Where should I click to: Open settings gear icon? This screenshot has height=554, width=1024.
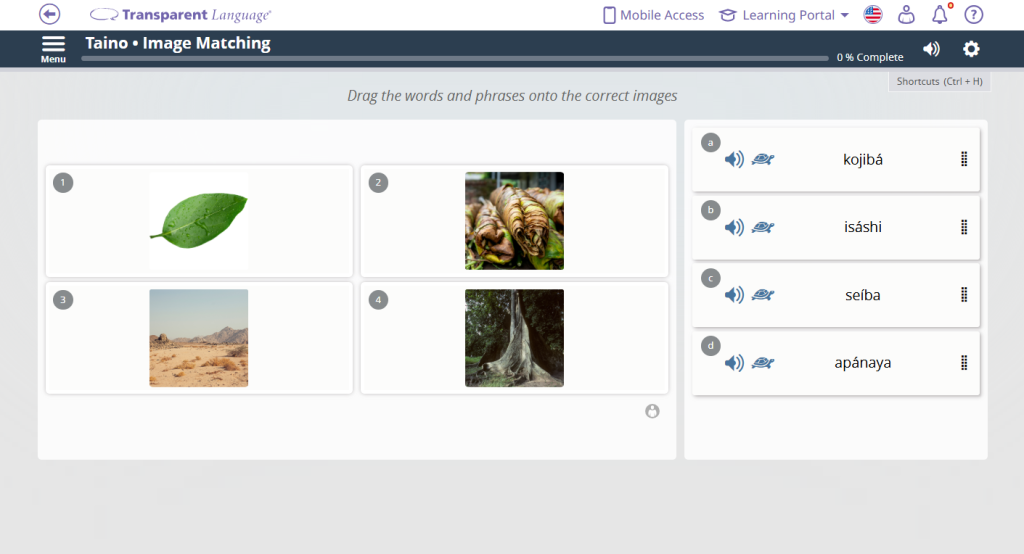click(x=971, y=49)
